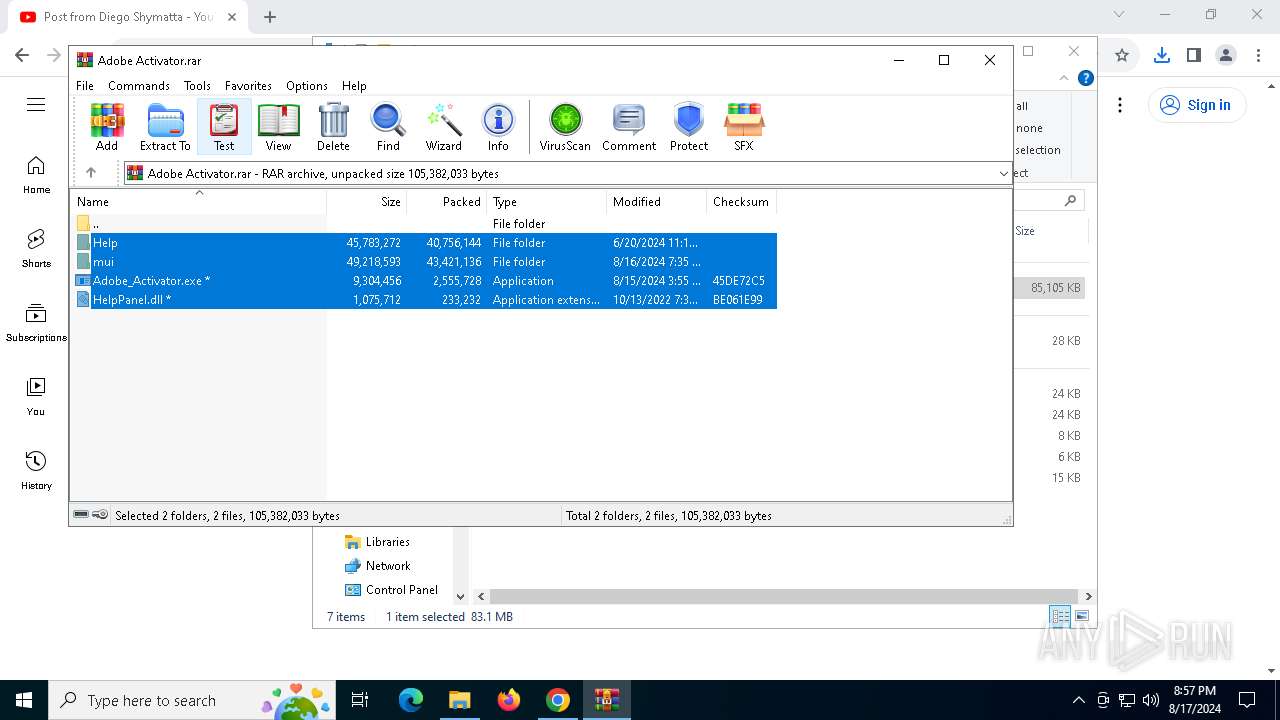
Task: Open Chrome downloads icon
Action: coord(1161,55)
